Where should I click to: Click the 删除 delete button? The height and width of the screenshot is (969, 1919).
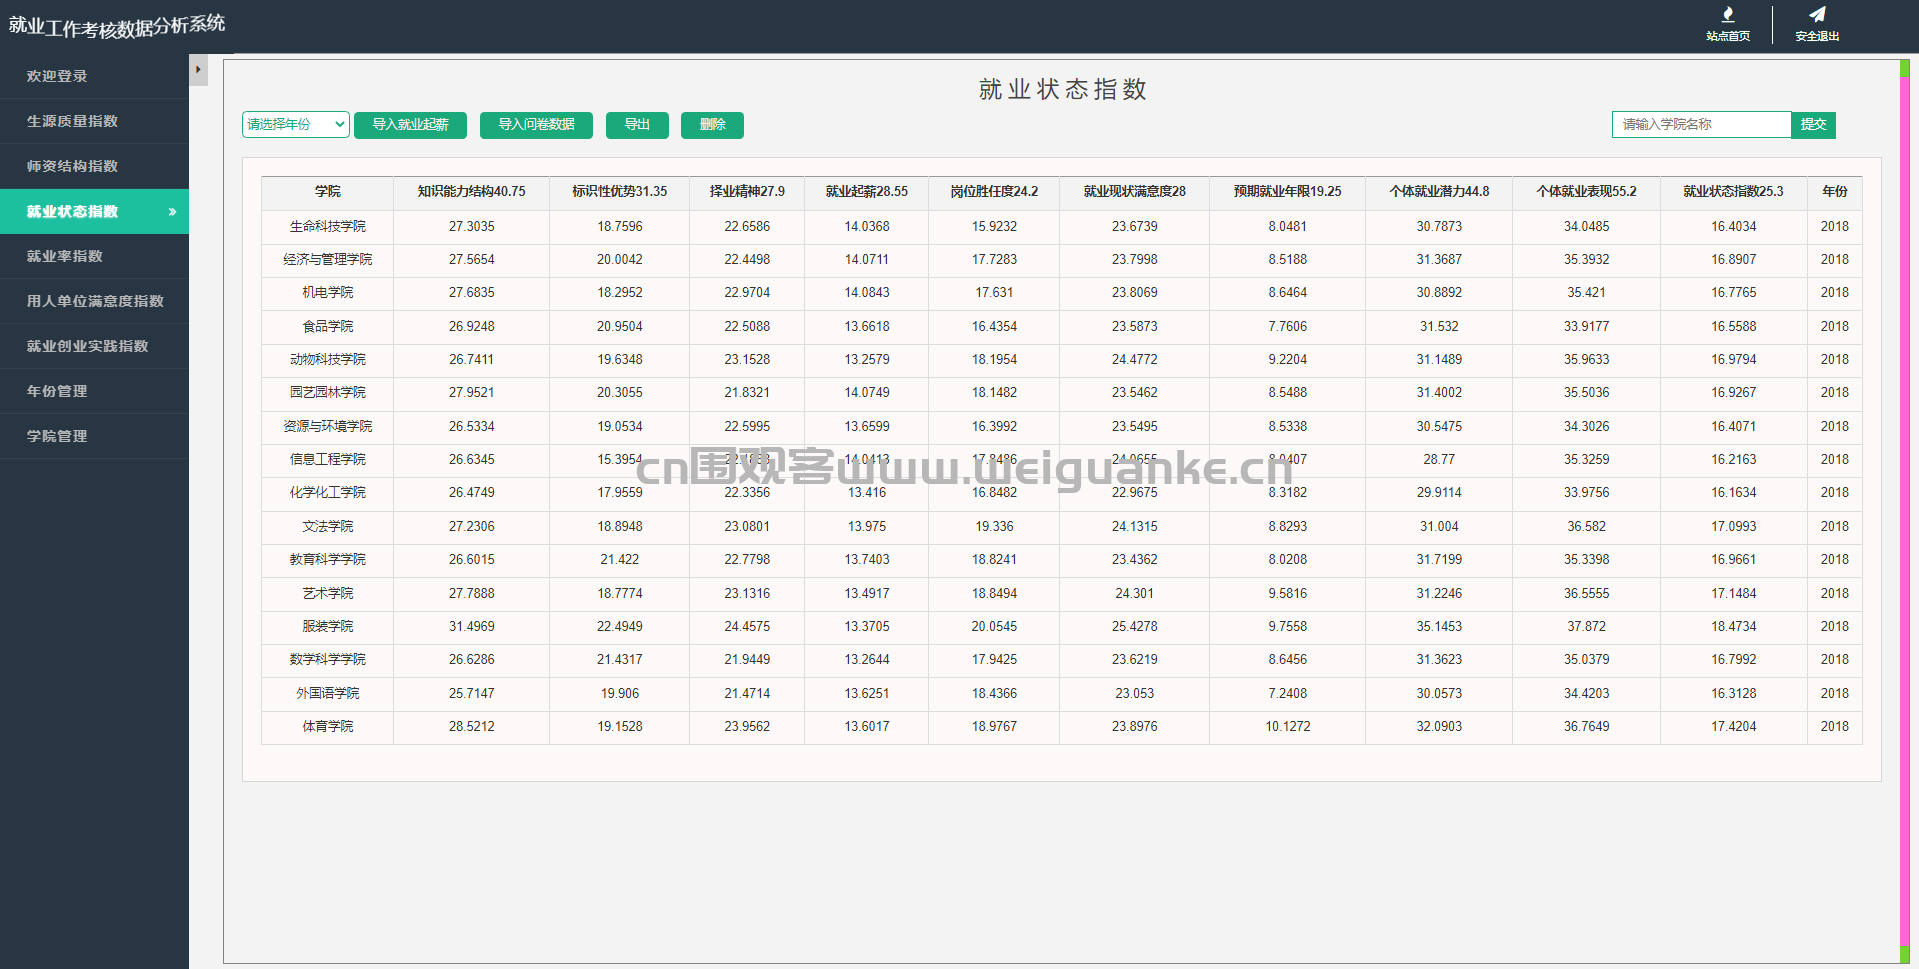coord(712,125)
